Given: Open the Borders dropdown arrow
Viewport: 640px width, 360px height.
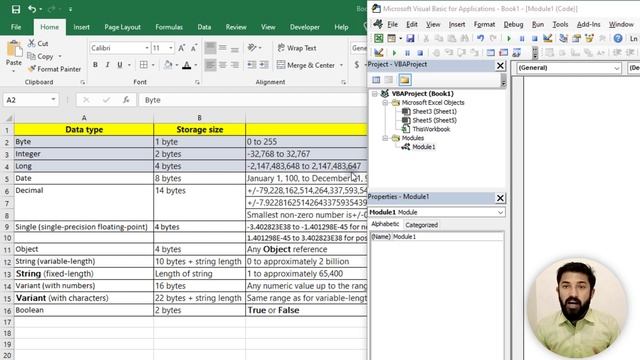Looking at the screenshot, I should 153,65.
